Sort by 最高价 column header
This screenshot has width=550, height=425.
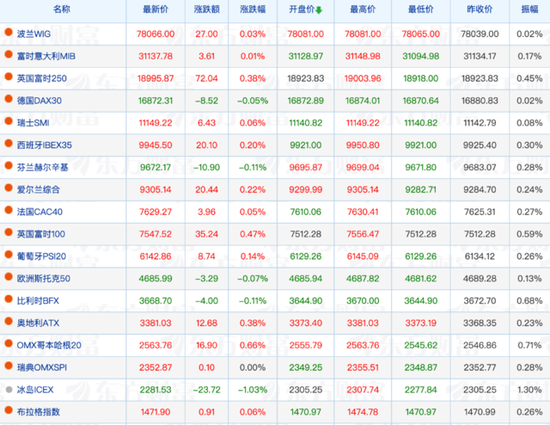point(363,9)
